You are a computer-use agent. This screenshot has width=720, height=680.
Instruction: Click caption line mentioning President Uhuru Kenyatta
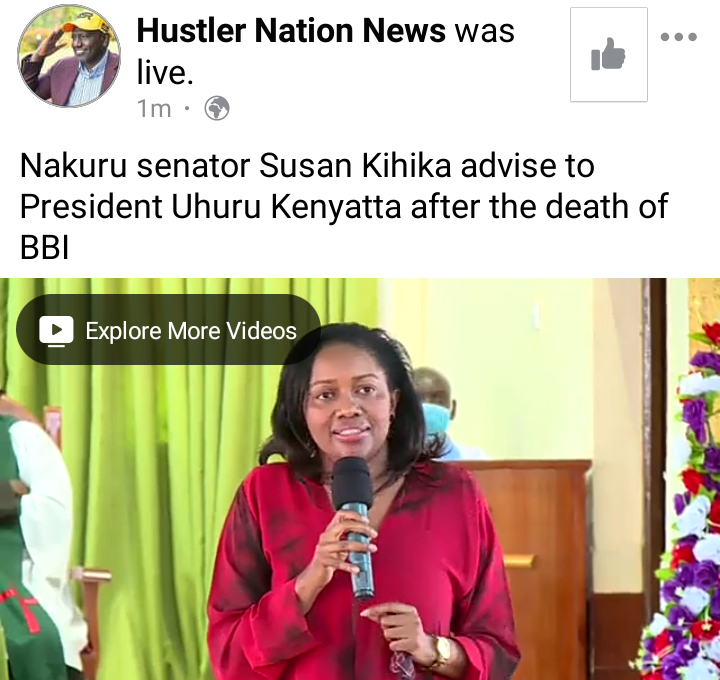(x=344, y=207)
